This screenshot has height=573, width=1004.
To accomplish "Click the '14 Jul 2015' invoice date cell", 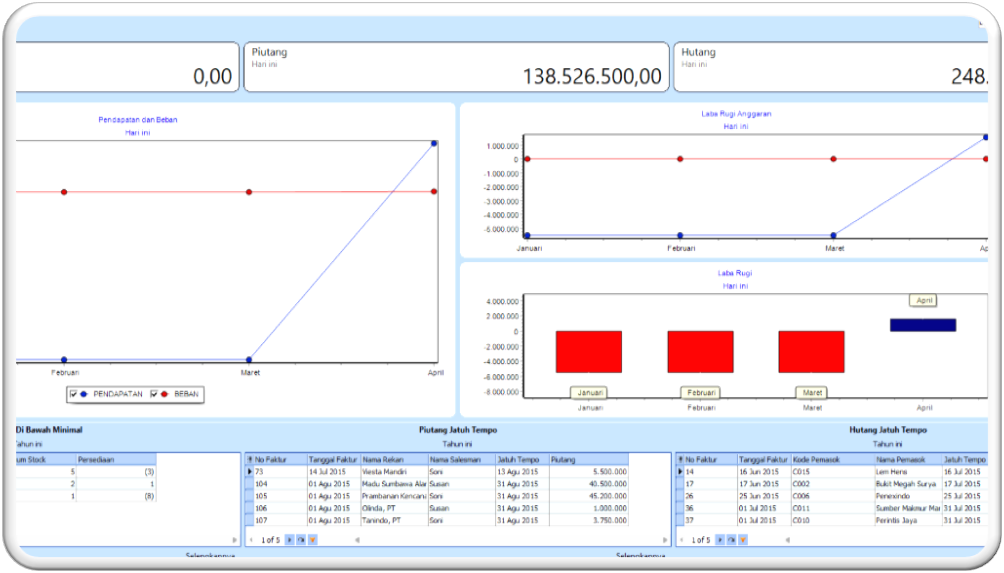I will [x=334, y=472].
